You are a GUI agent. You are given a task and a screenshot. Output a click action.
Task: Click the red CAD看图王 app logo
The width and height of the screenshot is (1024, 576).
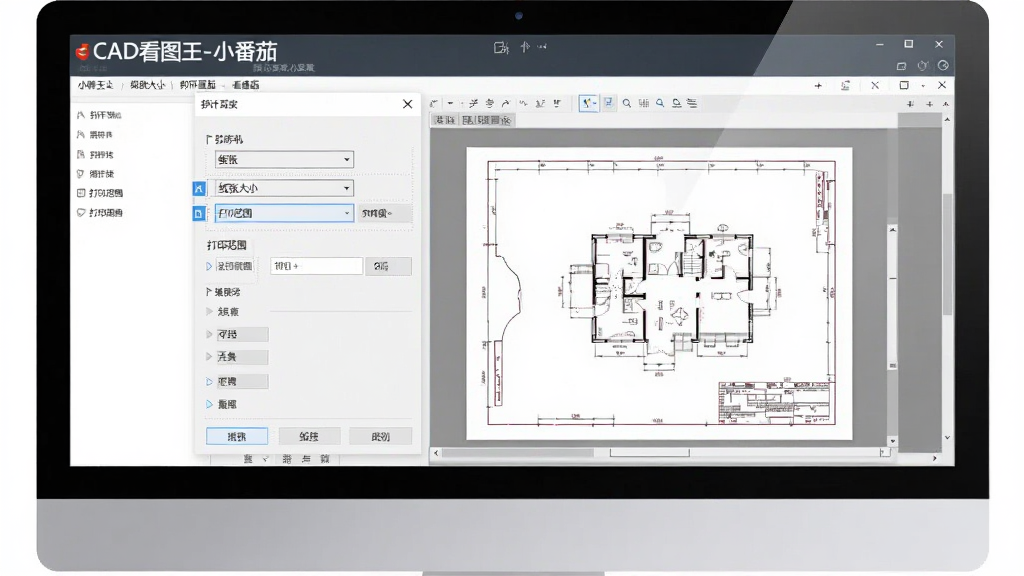point(82,52)
